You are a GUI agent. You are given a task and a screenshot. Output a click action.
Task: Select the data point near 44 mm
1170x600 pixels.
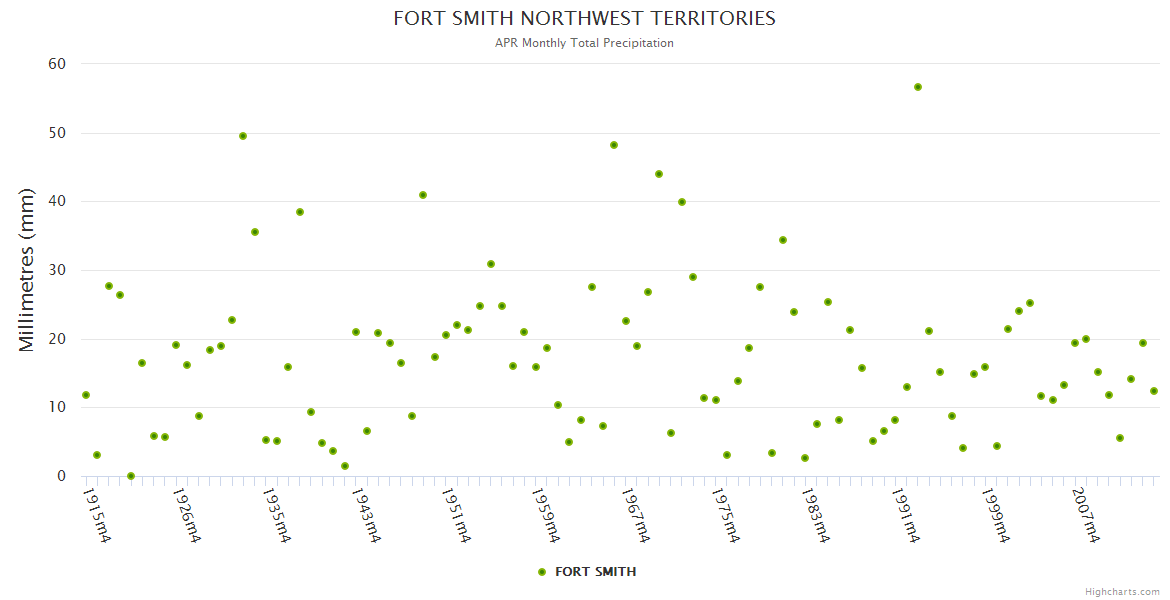click(x=659, y=174)
